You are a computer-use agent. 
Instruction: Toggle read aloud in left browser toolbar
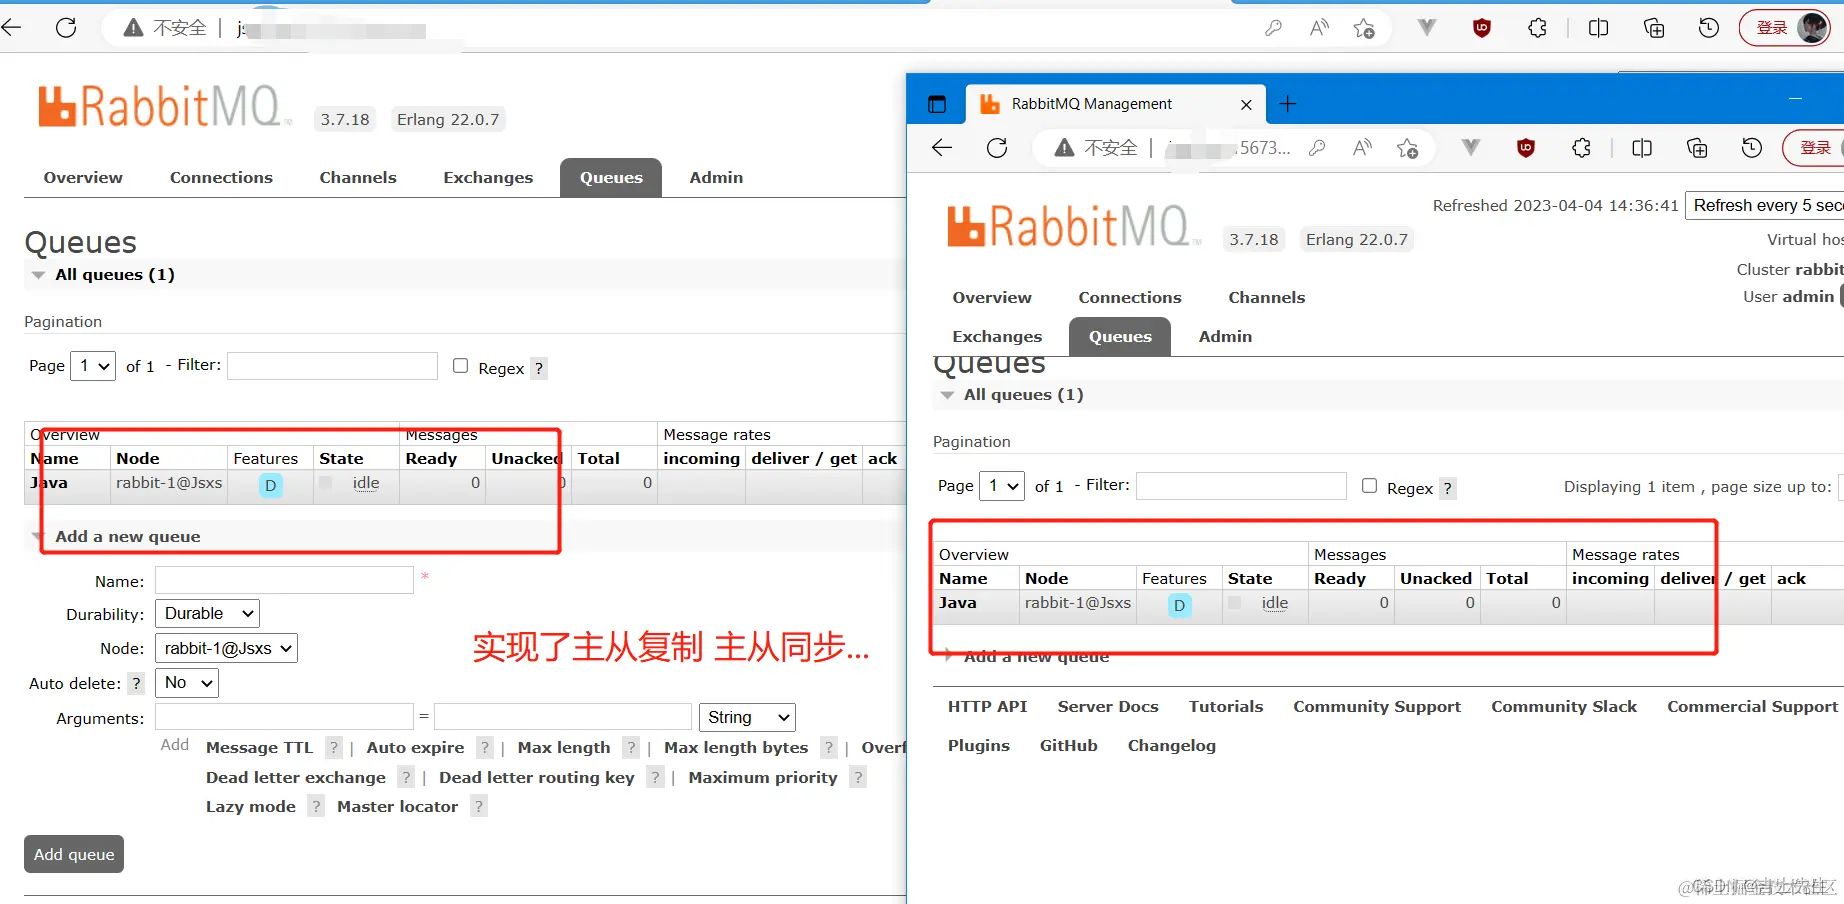[x=1319, y=28]
